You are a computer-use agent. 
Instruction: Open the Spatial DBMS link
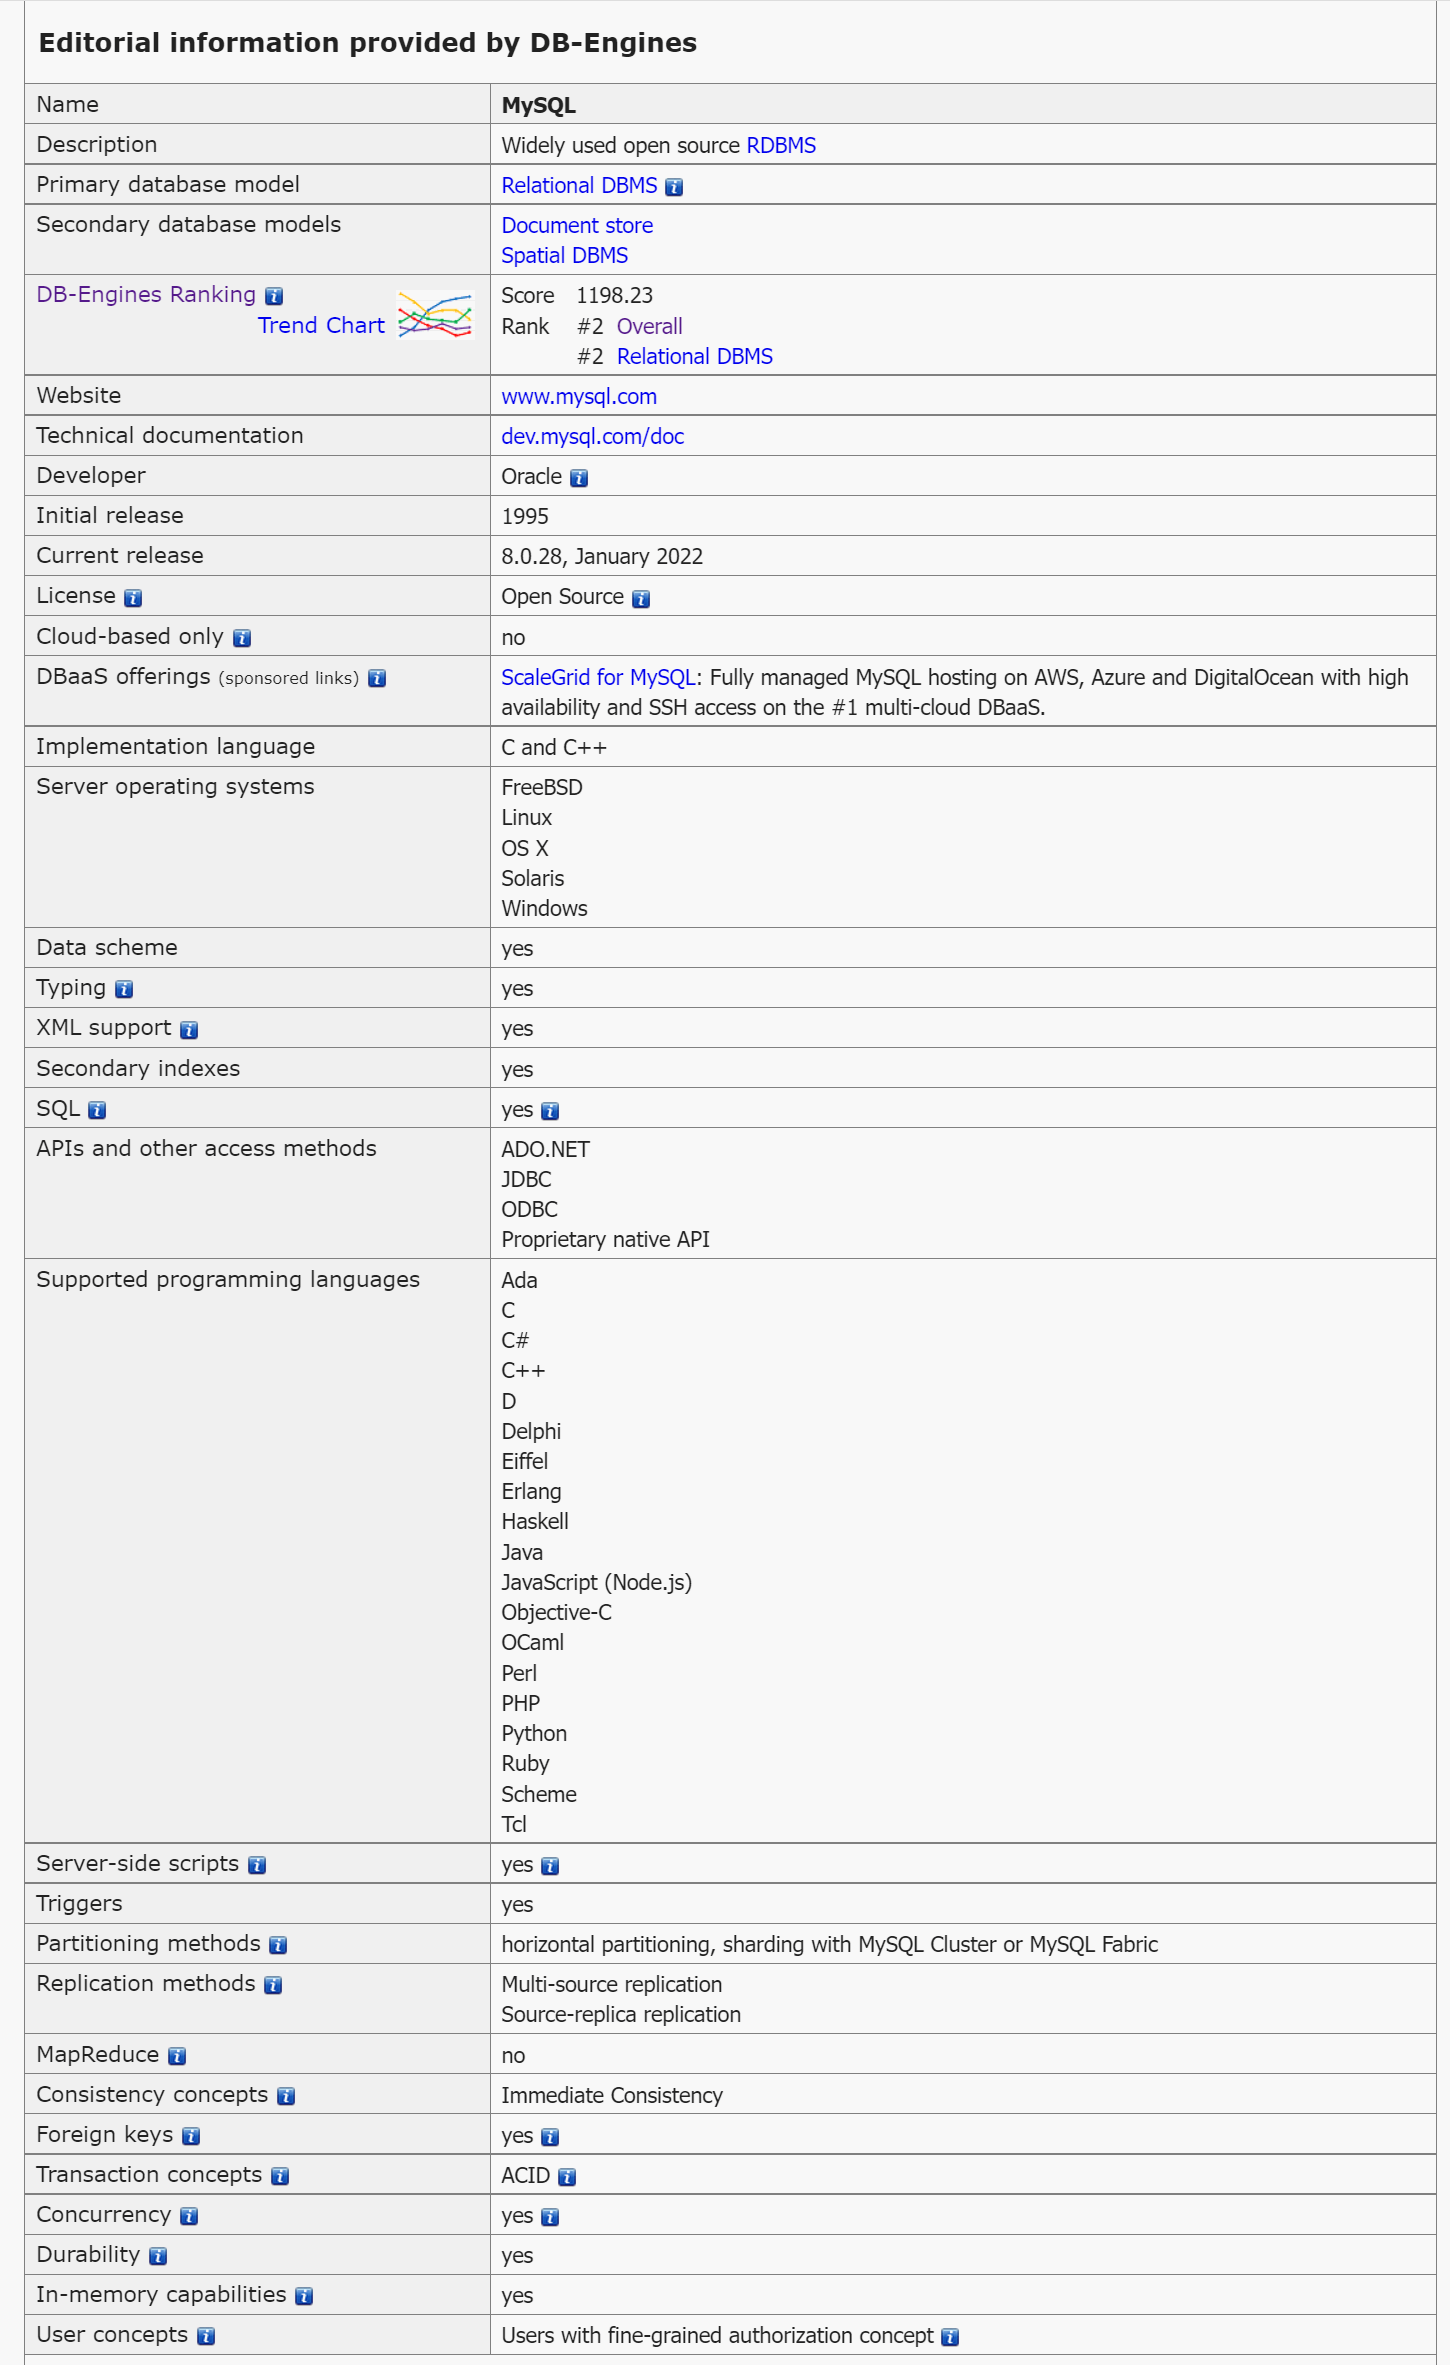pyautogui.click(x=564, y=255)
